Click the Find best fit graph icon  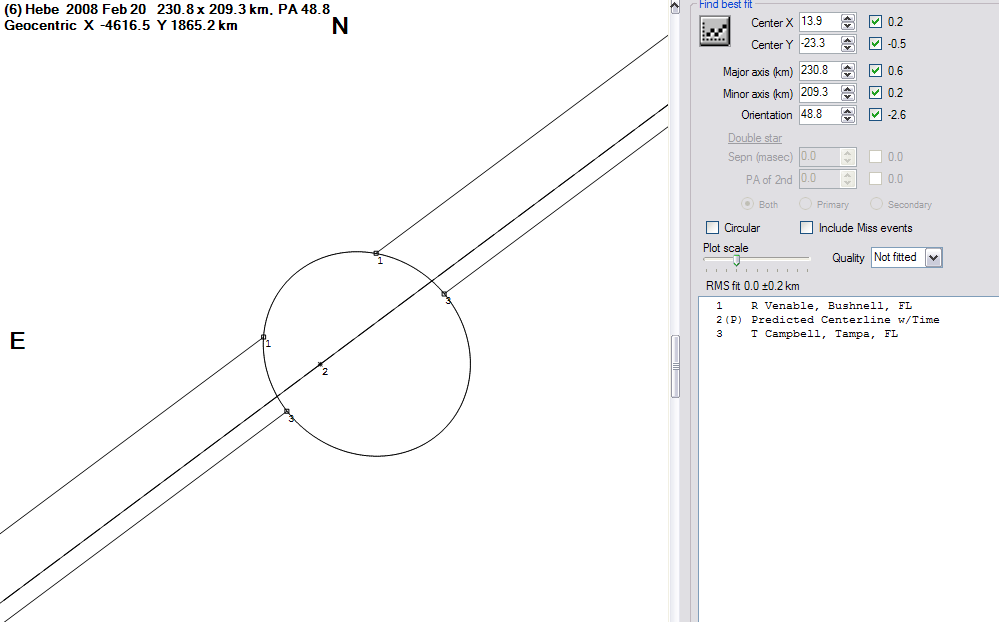(x=714, y=31)
